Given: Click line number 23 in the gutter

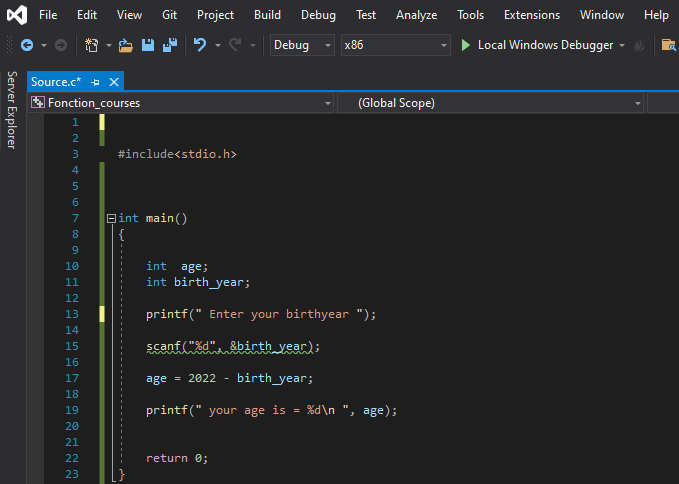Looking at the screenshot, I should click(72, 474).
